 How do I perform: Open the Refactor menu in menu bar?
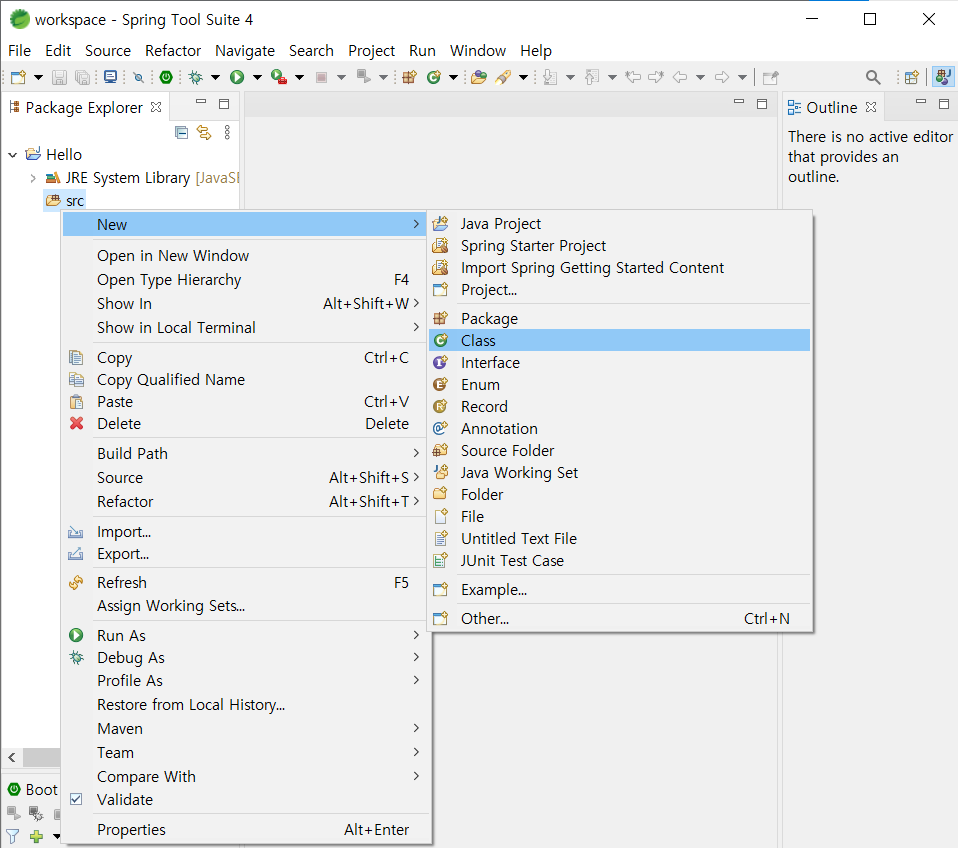point(173,51)
